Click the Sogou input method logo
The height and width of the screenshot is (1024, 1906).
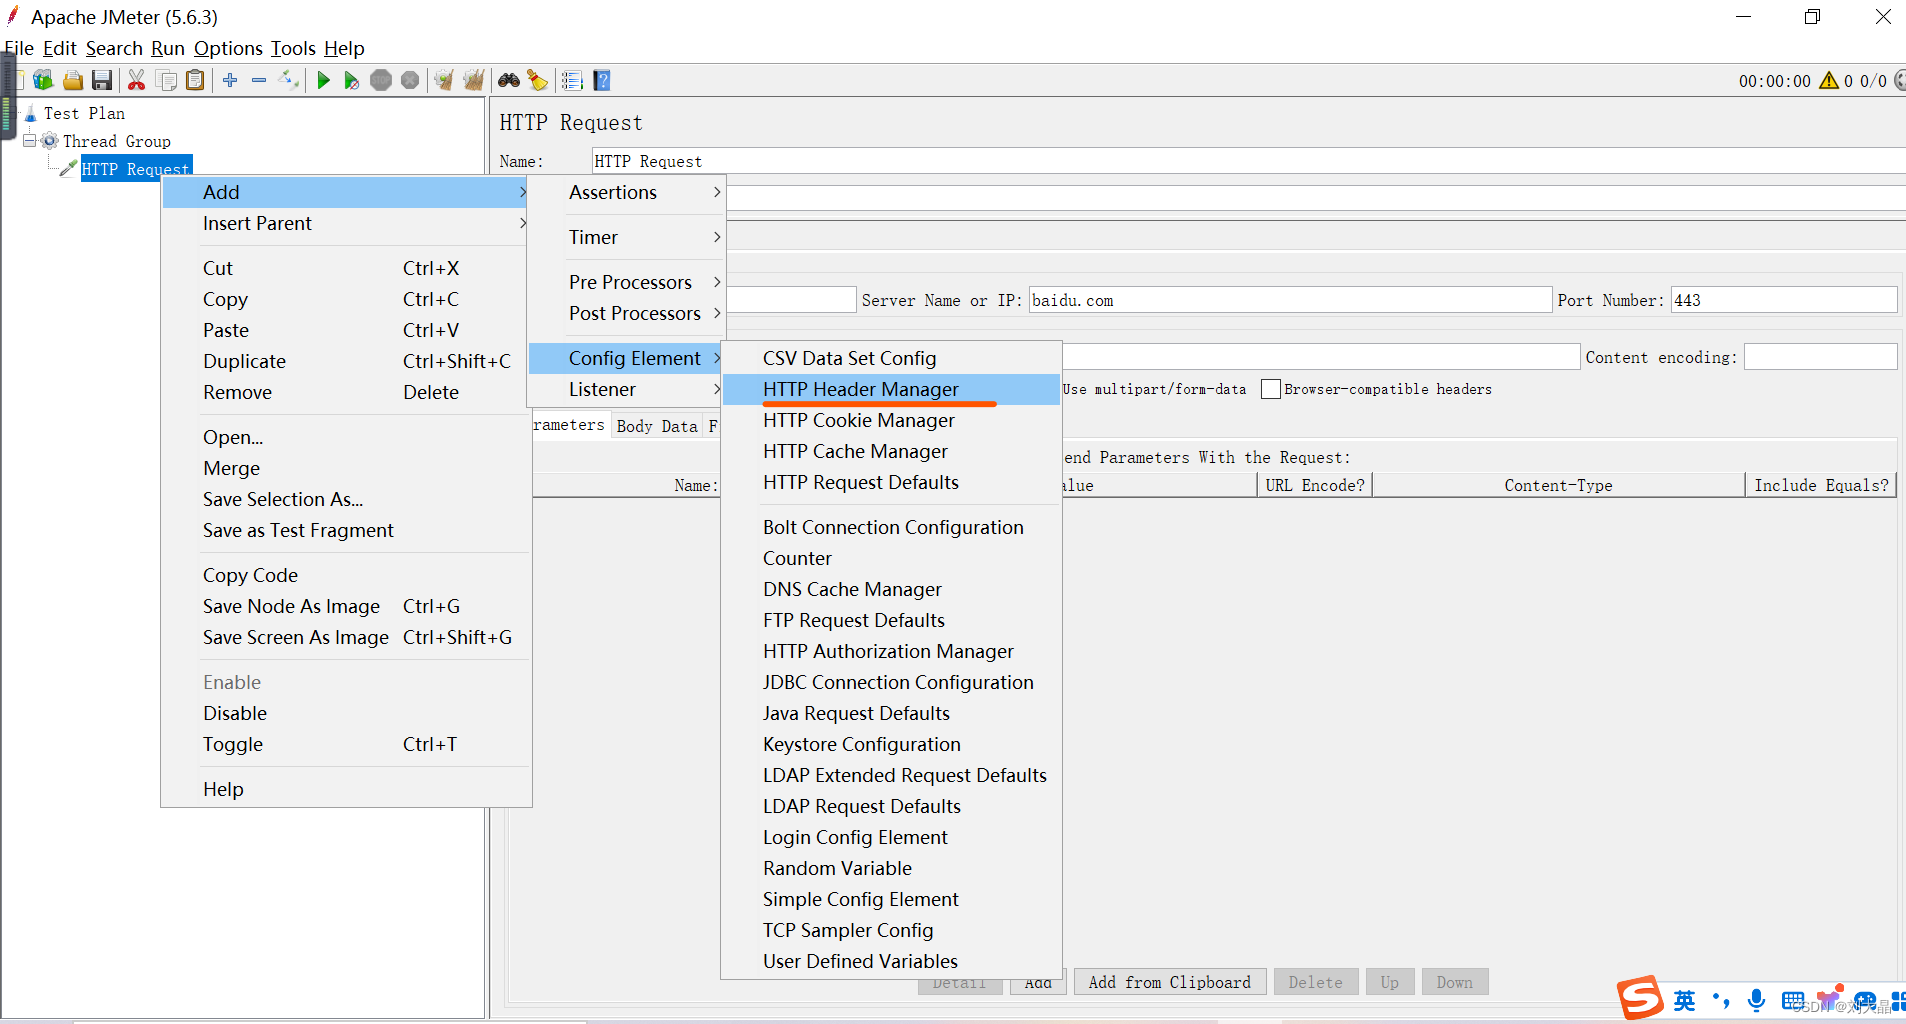tap(1640, 998)
